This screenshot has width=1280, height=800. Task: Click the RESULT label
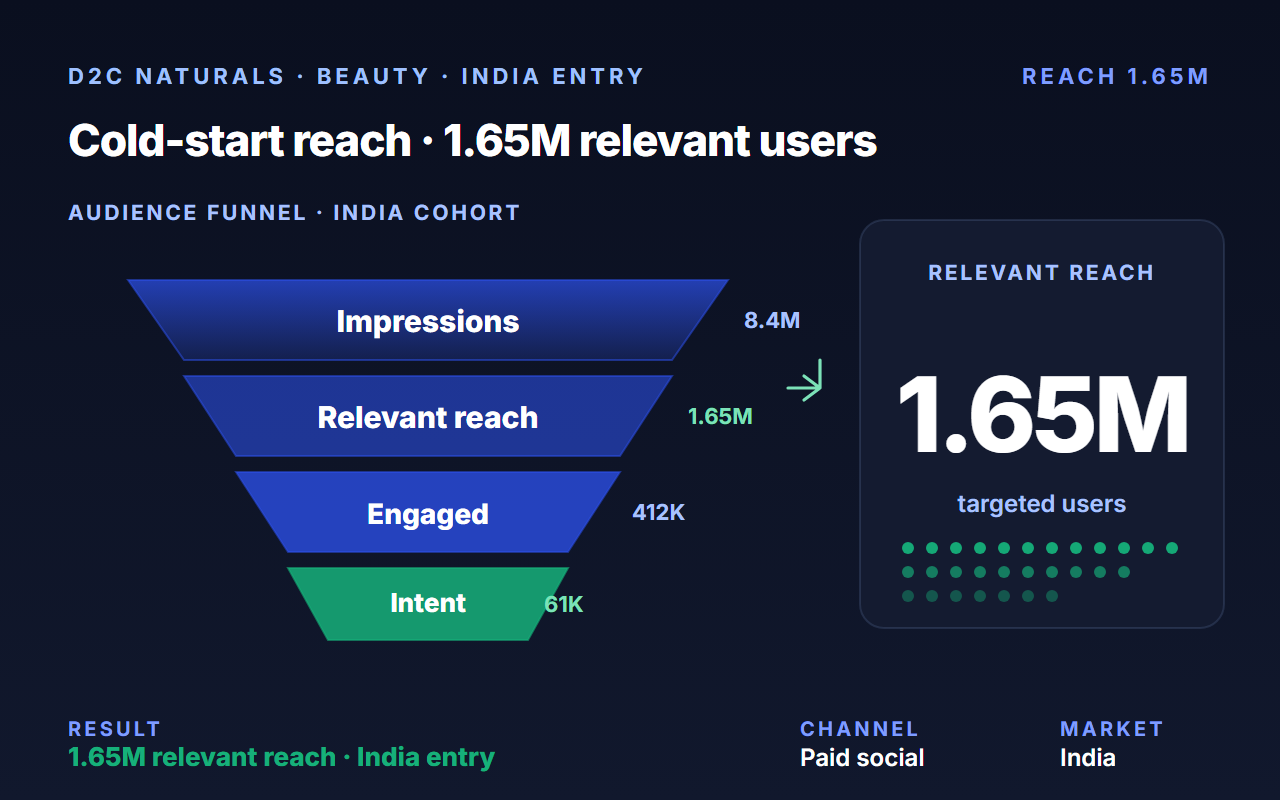click(114, 728)
